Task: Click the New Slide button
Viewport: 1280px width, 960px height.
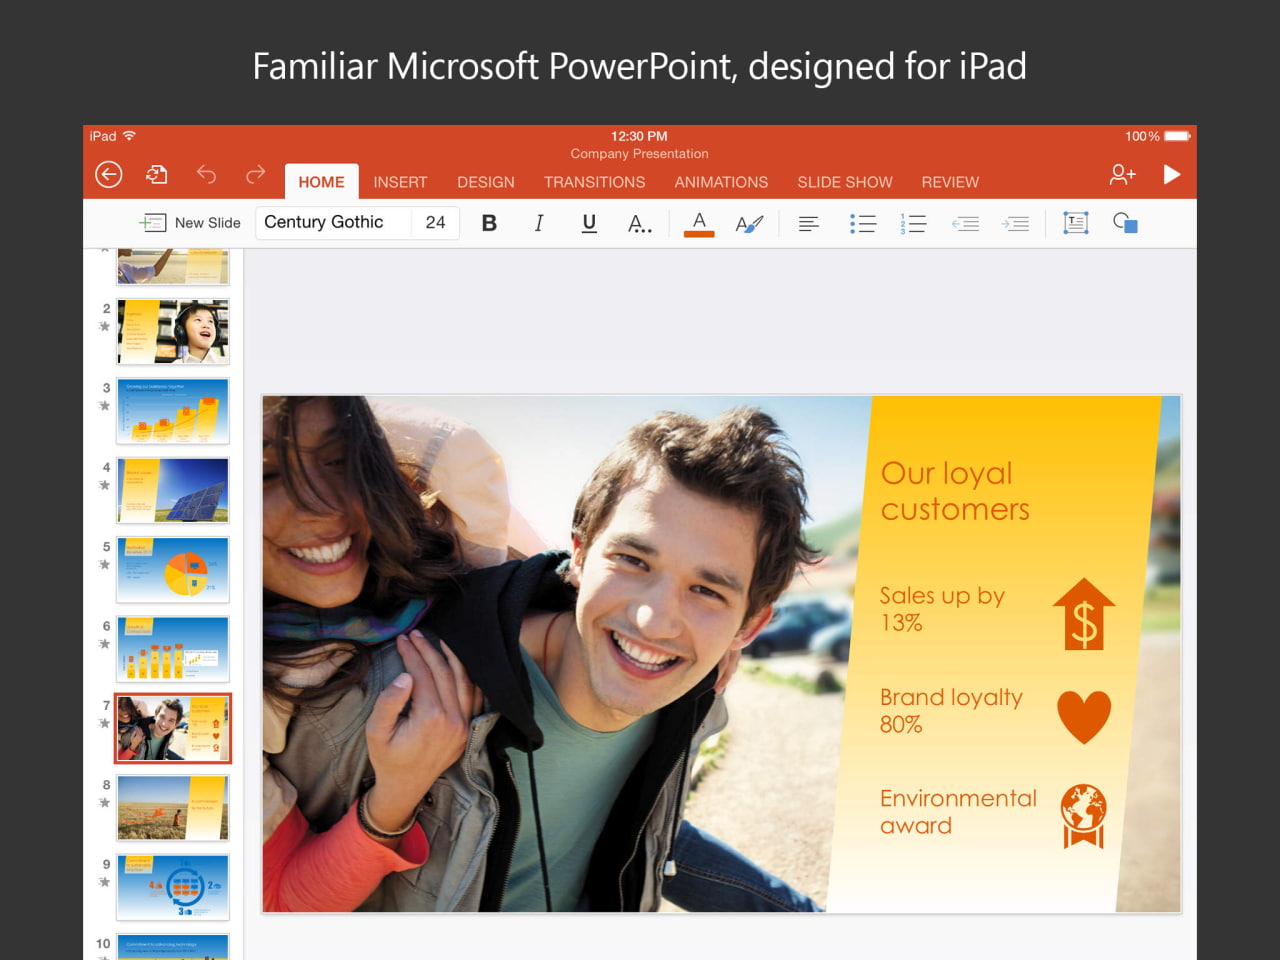Action: click(190, 223)
